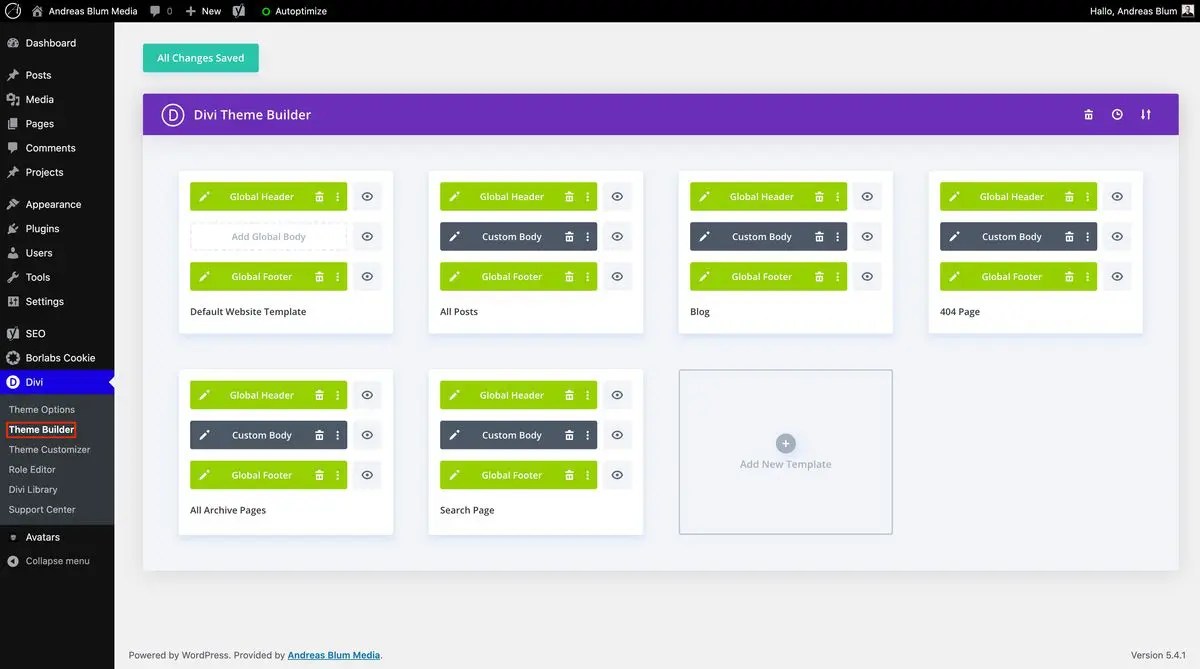Open Global Footer options in All Archive Pages
1200x669 pixels.
coord(338,475)
